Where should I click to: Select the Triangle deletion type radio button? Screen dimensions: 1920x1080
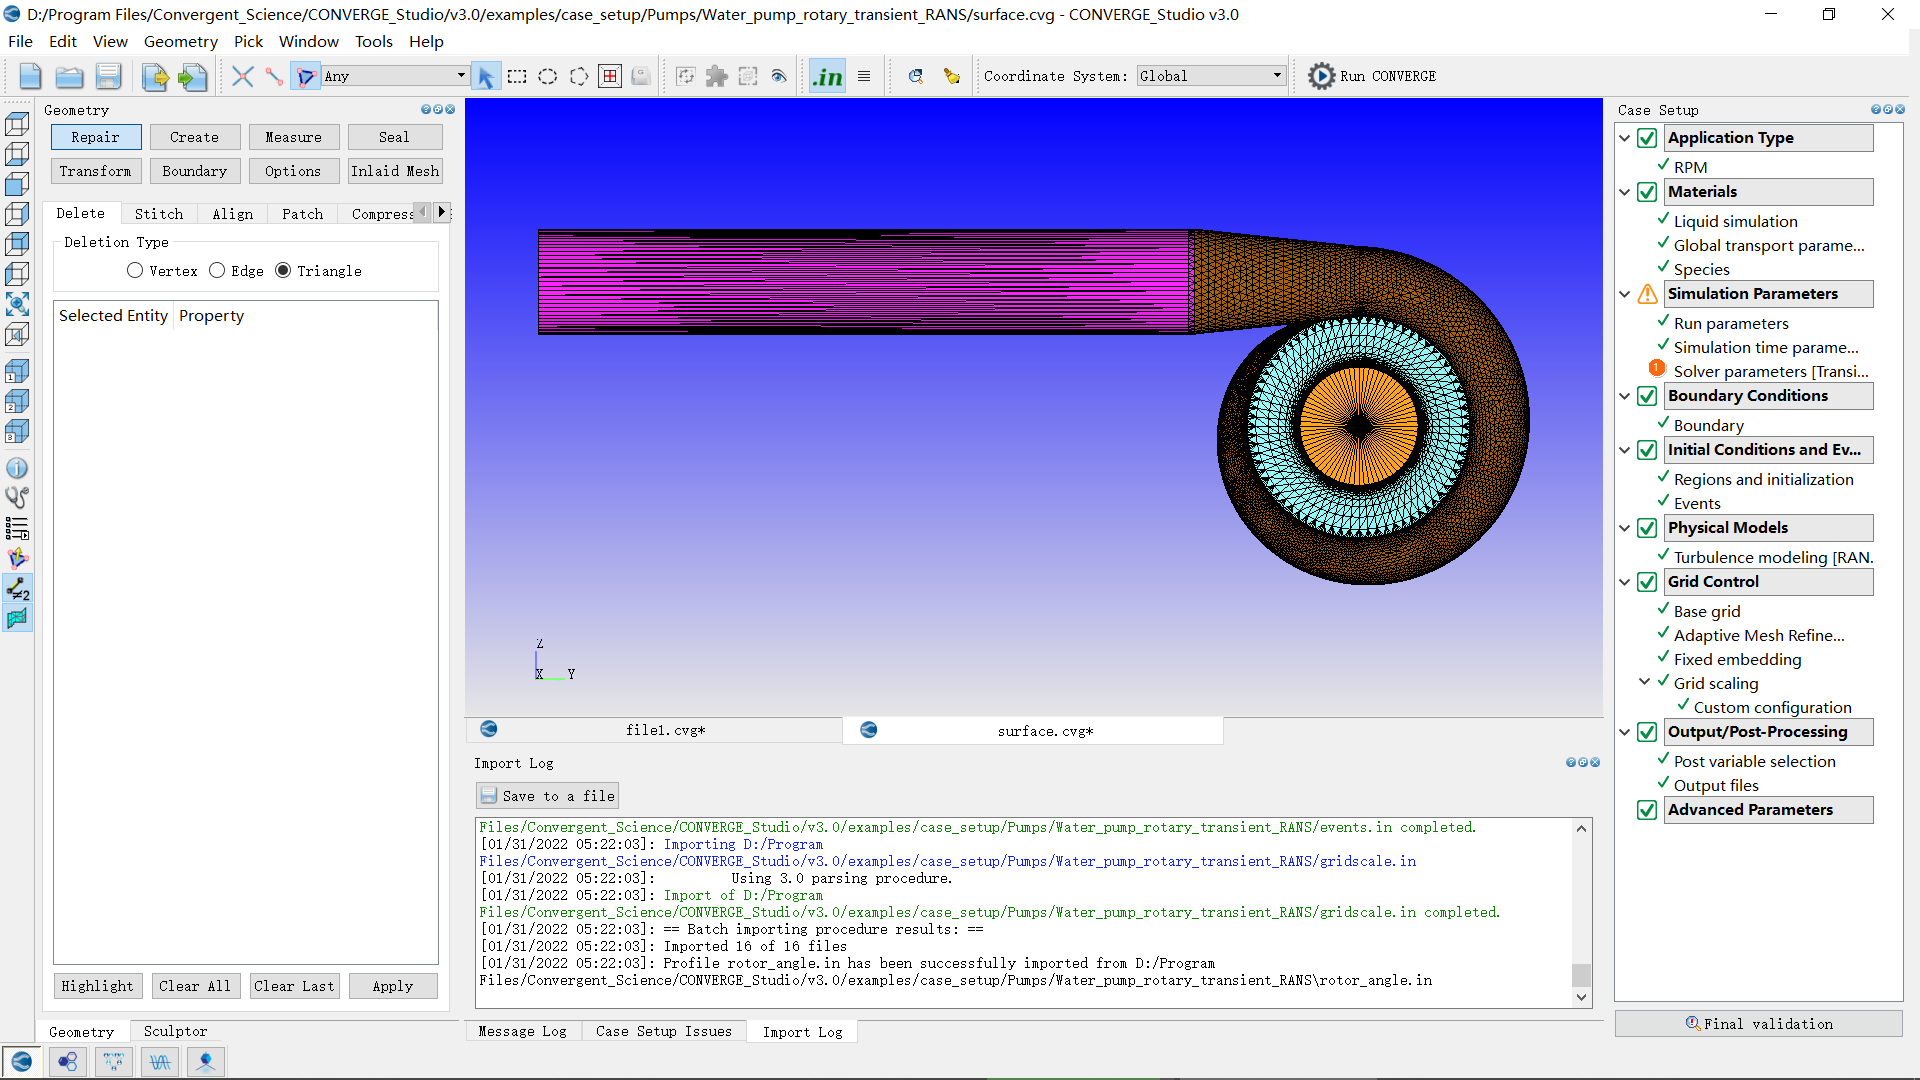coord(283,271)
